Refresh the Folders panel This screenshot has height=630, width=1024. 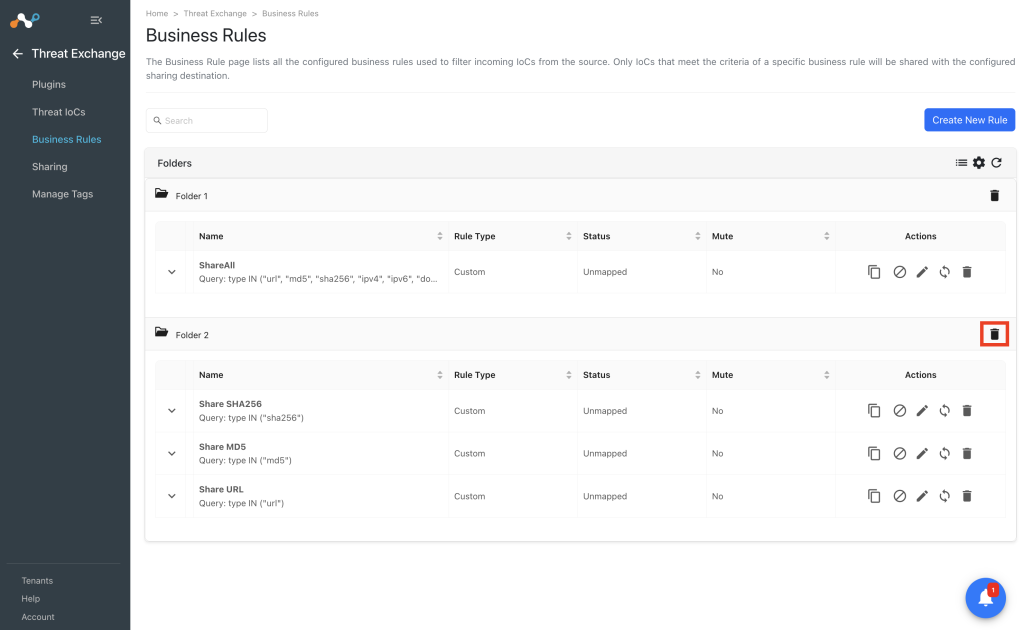[x=997, y=163]
